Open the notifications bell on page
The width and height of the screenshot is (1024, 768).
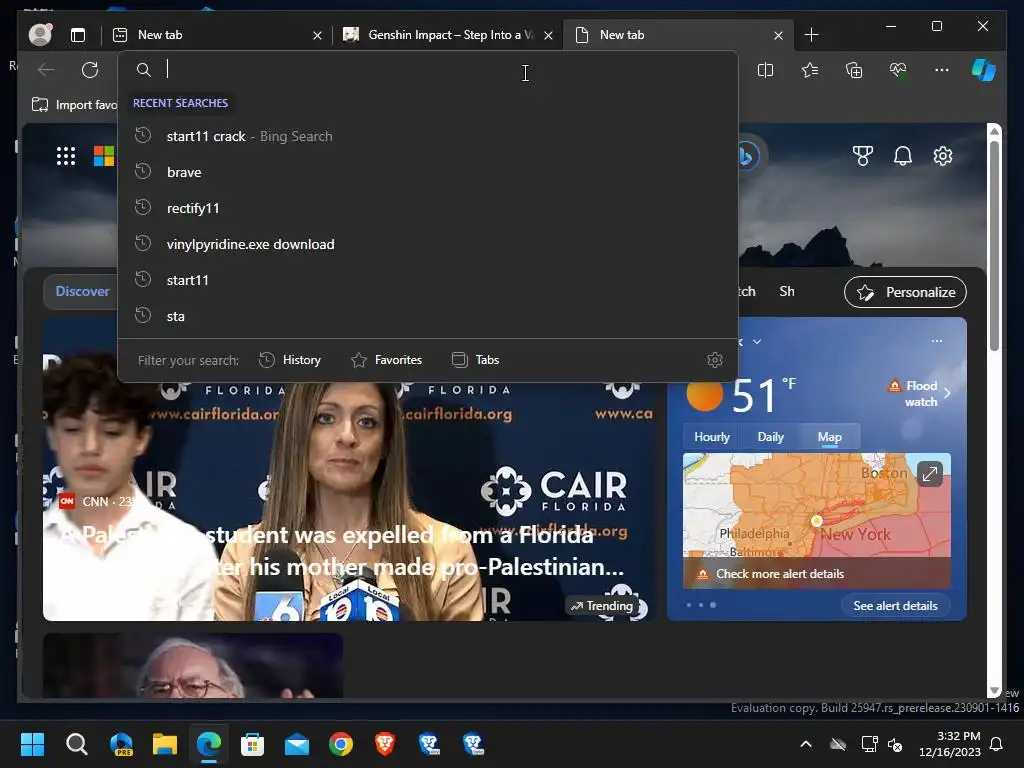(903, 155)
